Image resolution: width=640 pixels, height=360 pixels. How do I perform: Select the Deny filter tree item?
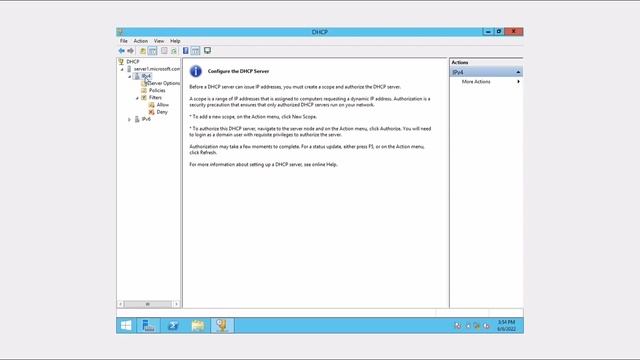[x=162, y=112]
